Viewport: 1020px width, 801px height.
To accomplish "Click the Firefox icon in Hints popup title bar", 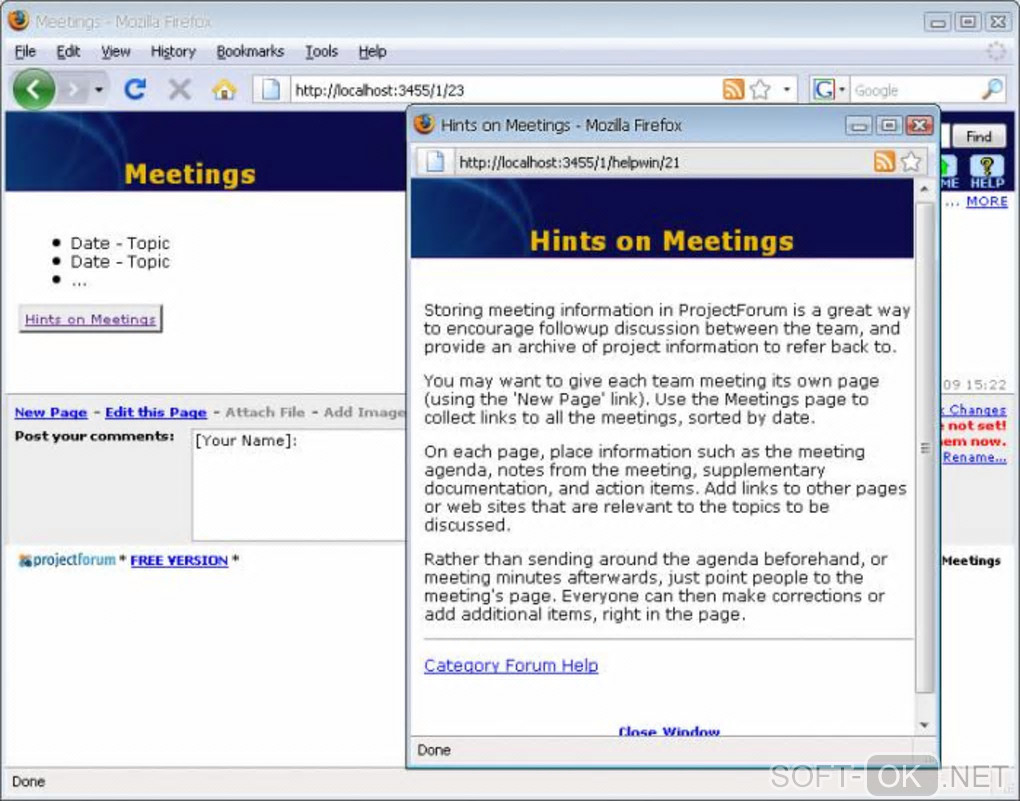I will pyautogui.click(x=424, y=124).
